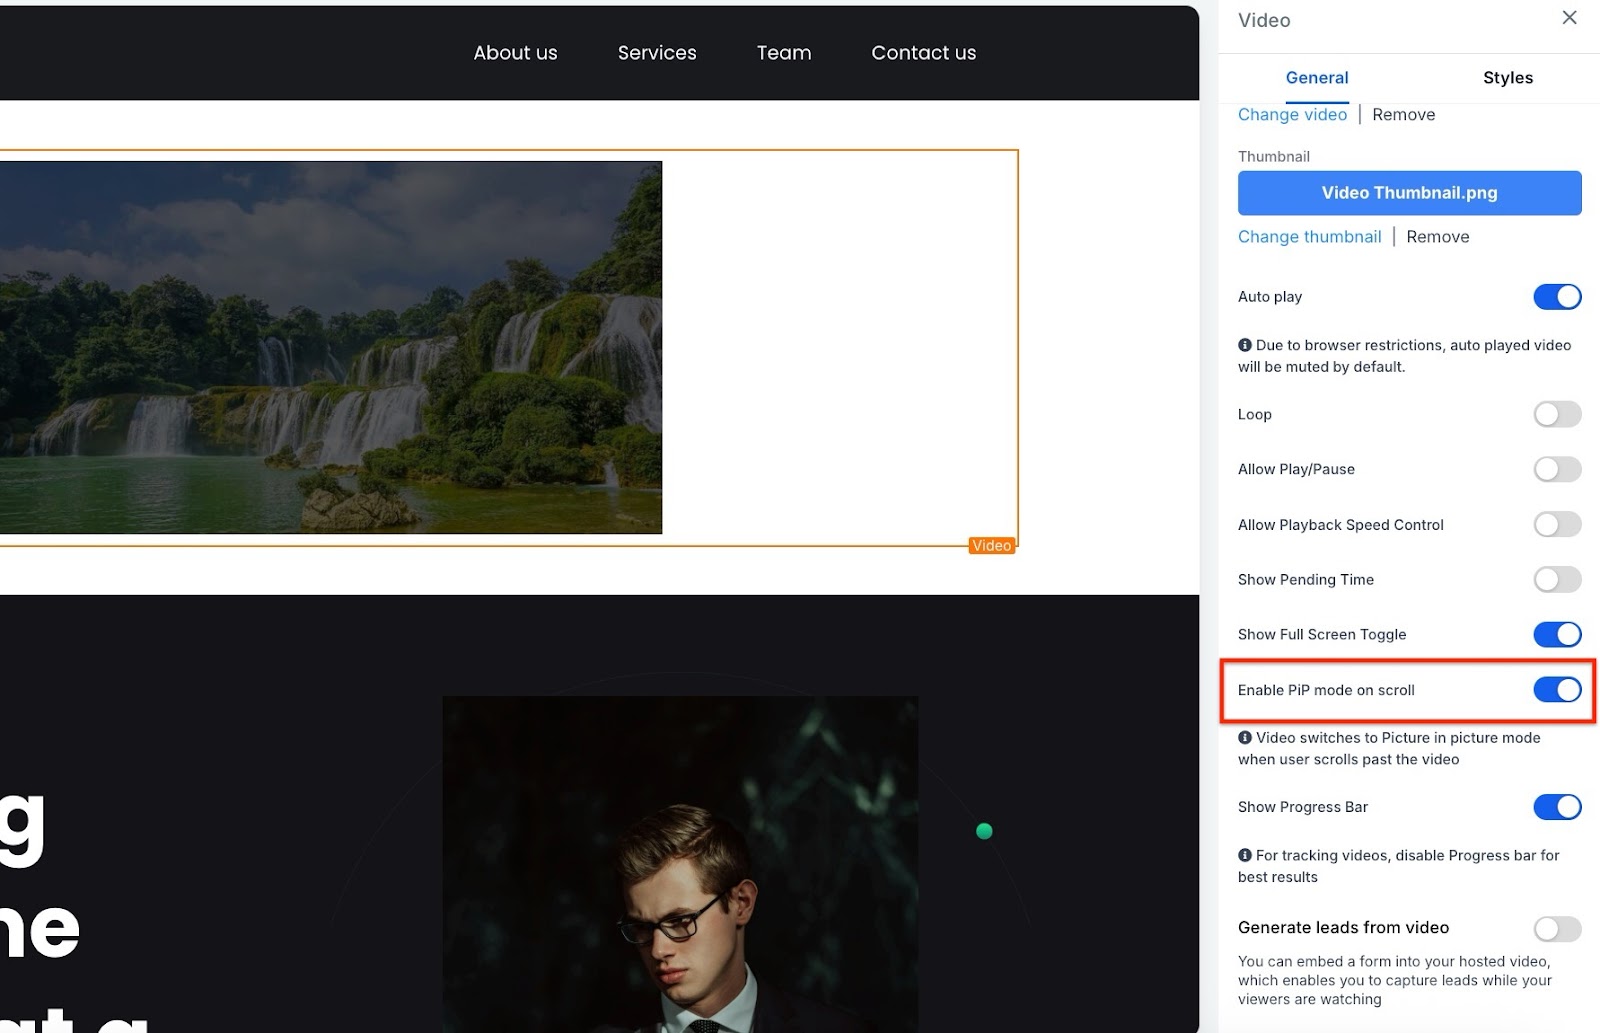Select the General tab
The width and height of the screenshot is (1600, 1033).
[x=1316, y=78]
